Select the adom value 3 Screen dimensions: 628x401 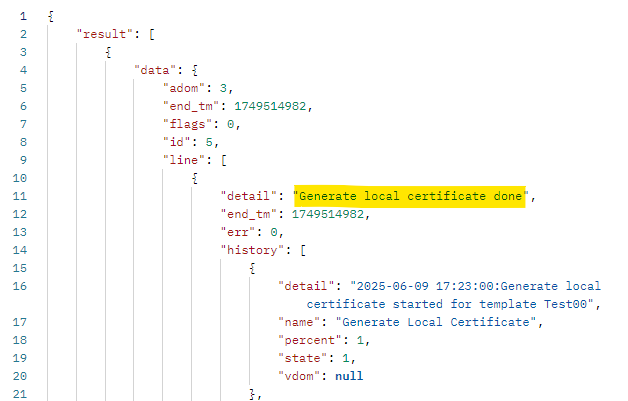[x=223, y=88]
